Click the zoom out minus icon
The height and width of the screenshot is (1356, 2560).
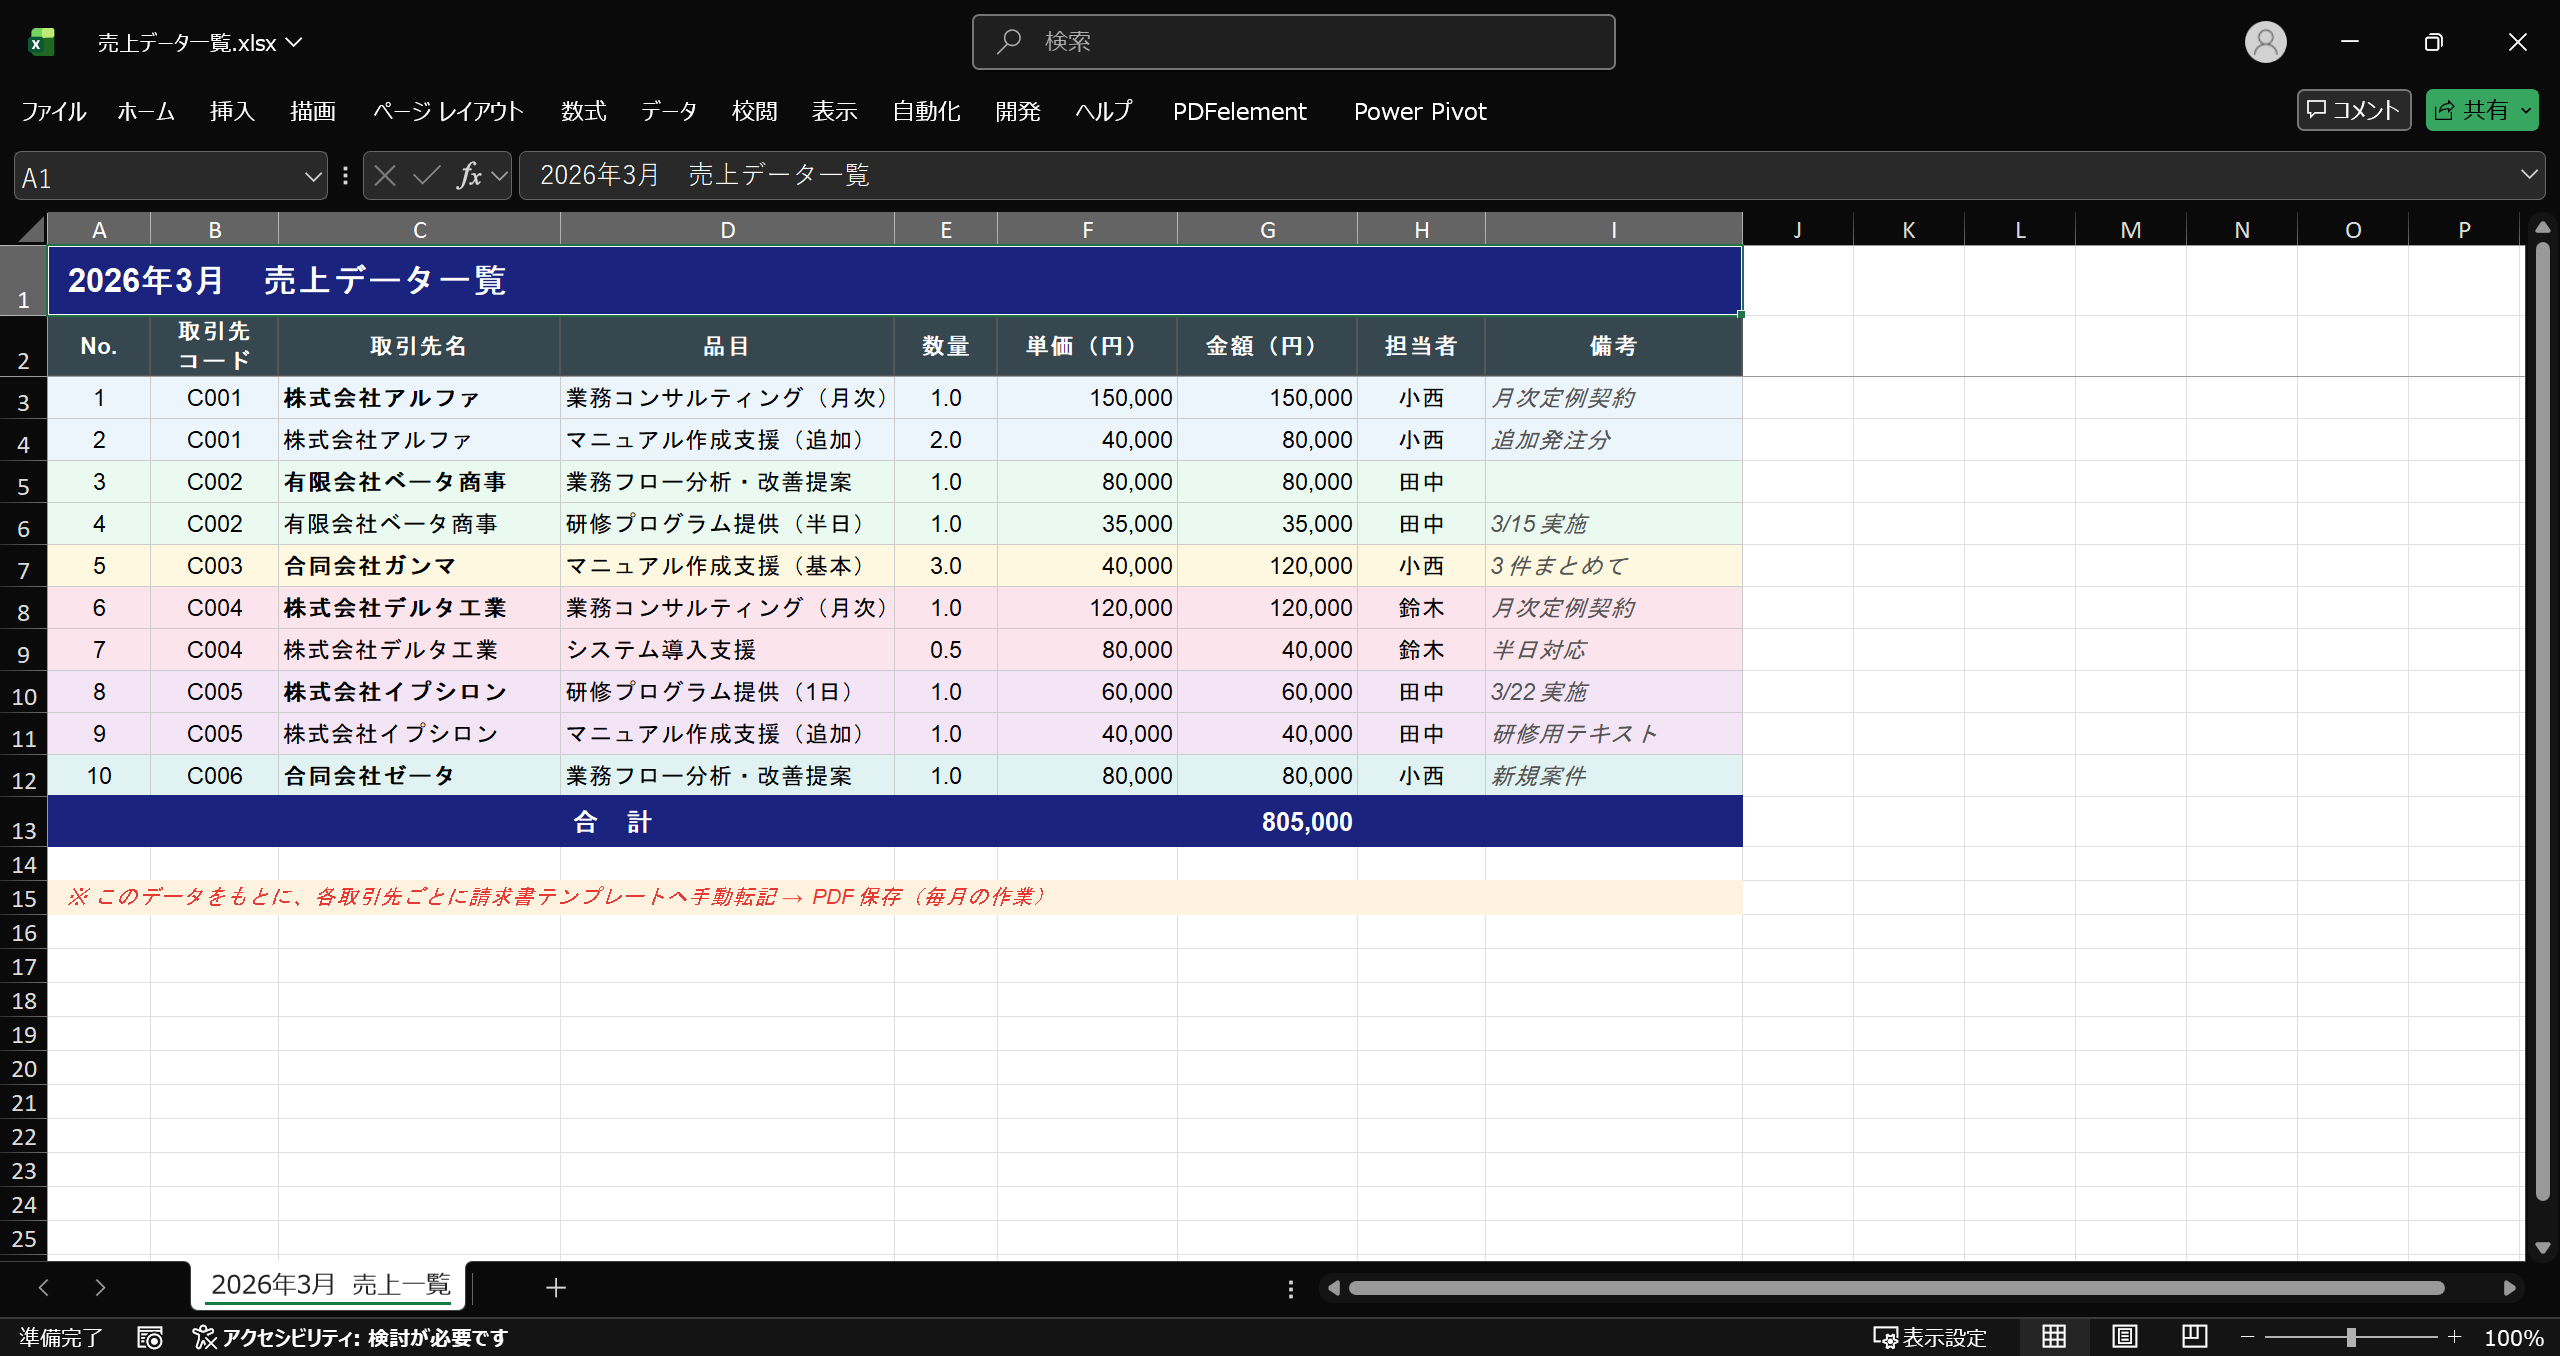(x=2247, y=1337)
